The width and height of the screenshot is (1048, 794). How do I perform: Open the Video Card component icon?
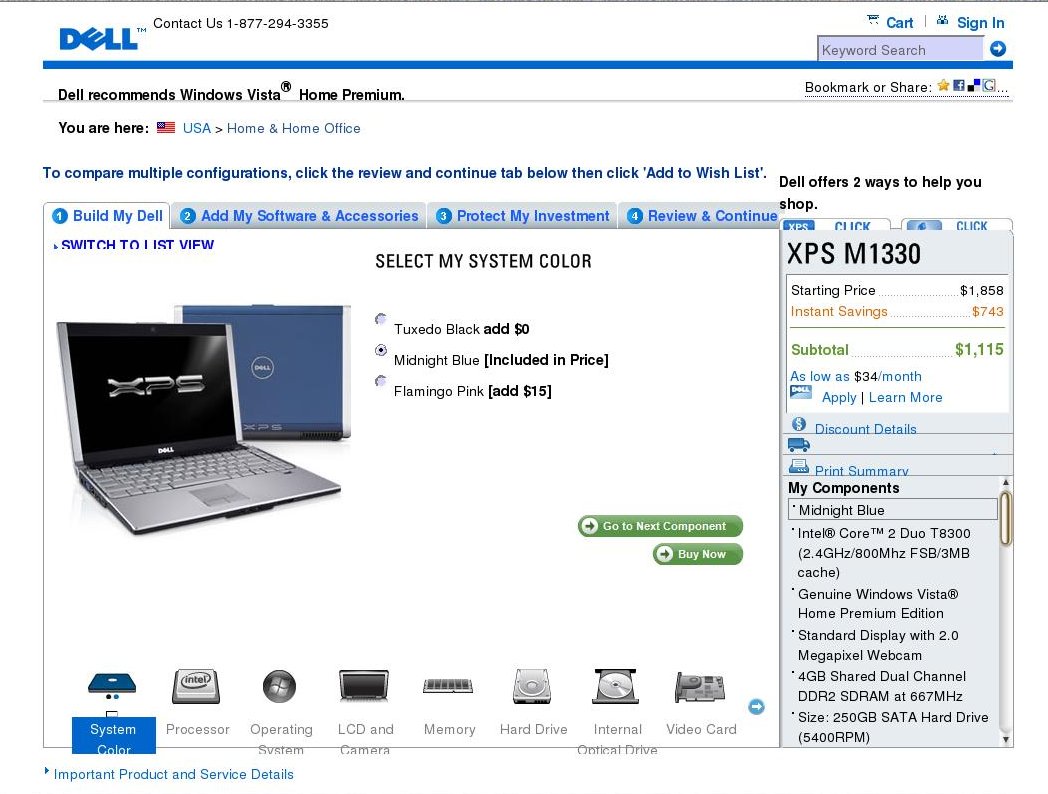click(x=700, y=687)
